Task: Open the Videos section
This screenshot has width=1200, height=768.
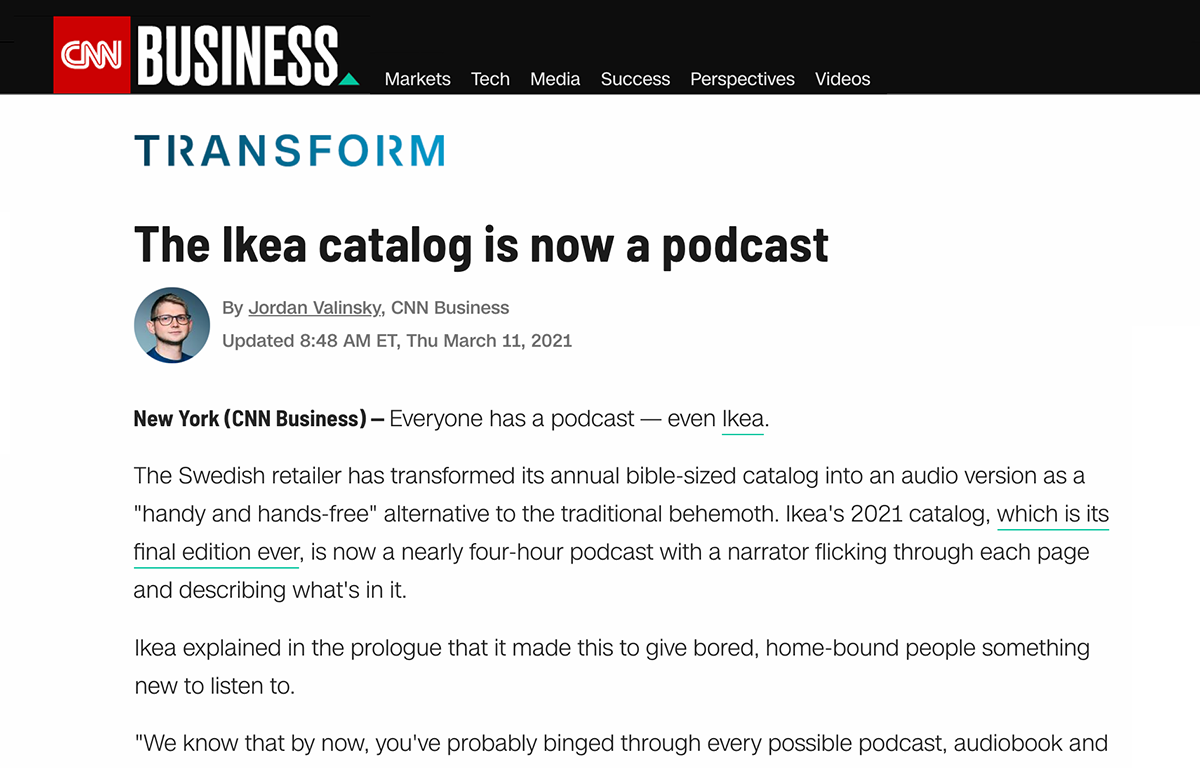Action: tap(842, 79)
